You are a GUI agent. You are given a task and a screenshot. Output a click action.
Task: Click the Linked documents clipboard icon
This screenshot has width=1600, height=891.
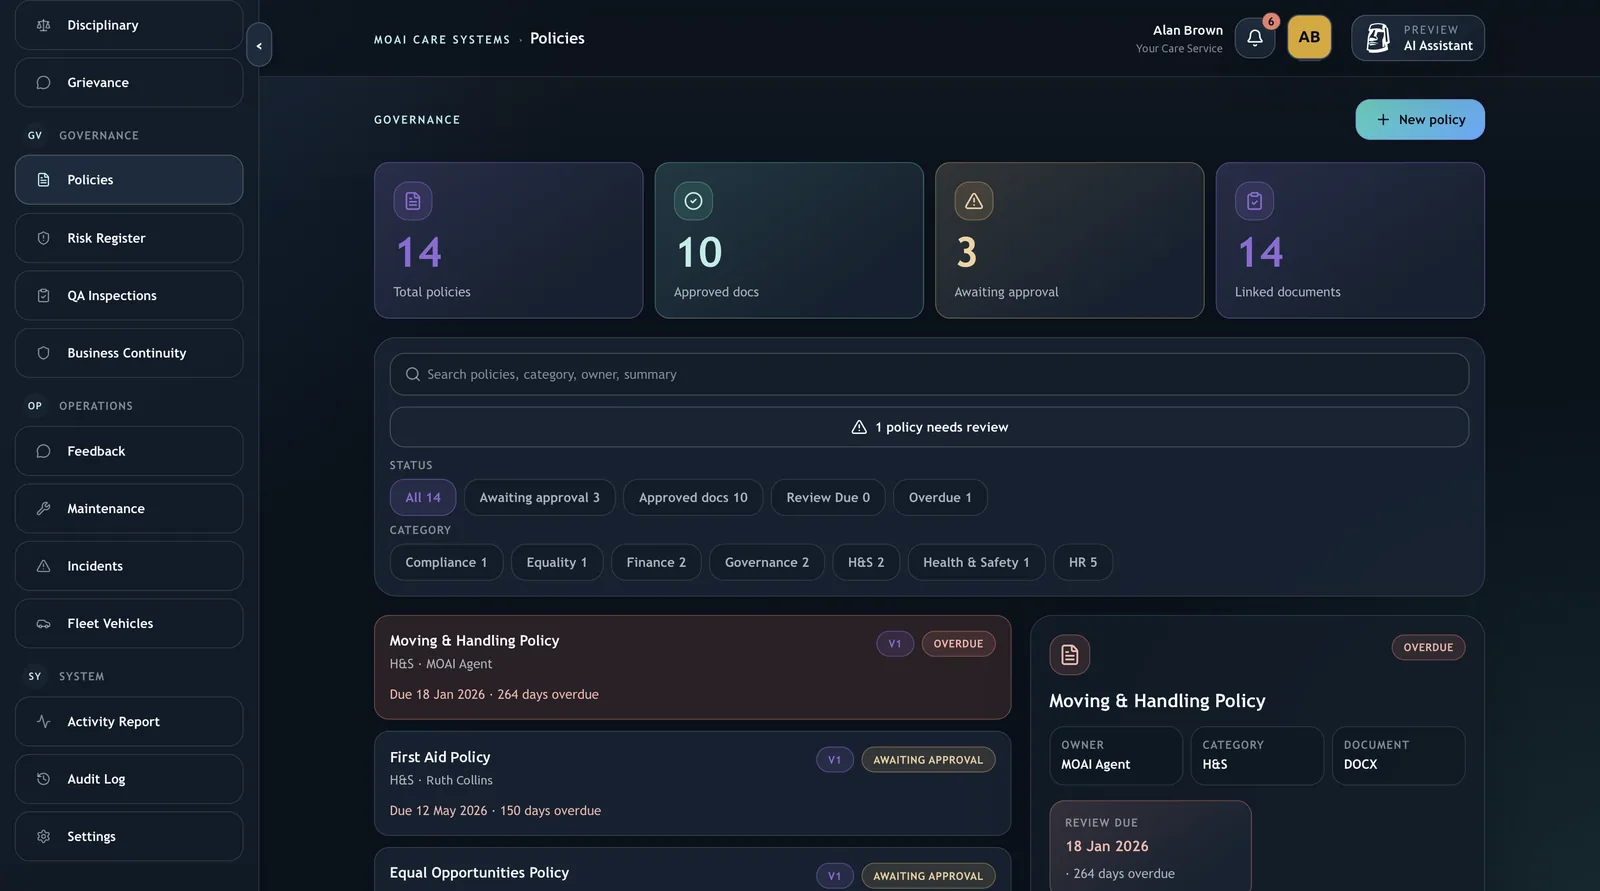pyautogui.click(x=1254, y=201)
